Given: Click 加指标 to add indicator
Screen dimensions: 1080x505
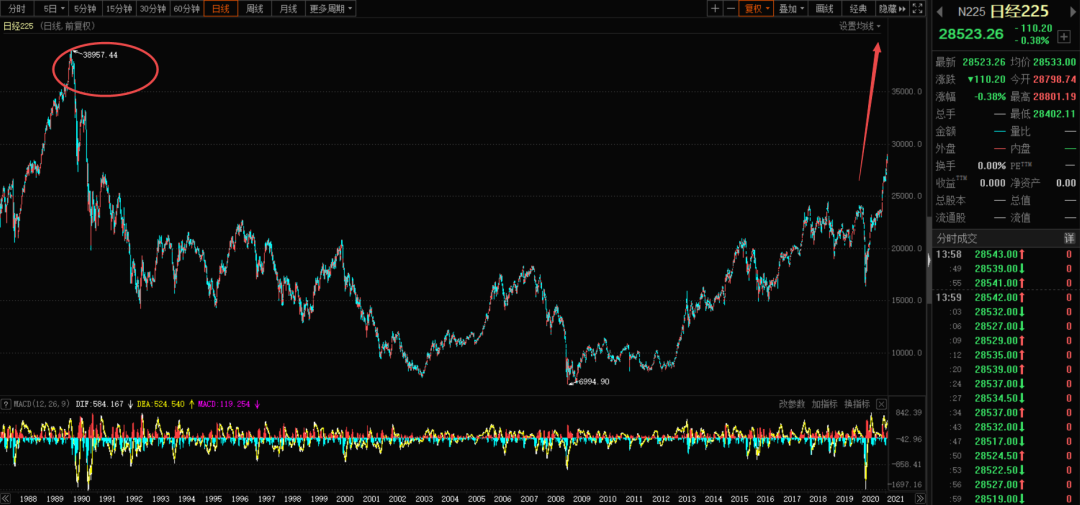Looking at the screenshot, I should click(824, 404).
